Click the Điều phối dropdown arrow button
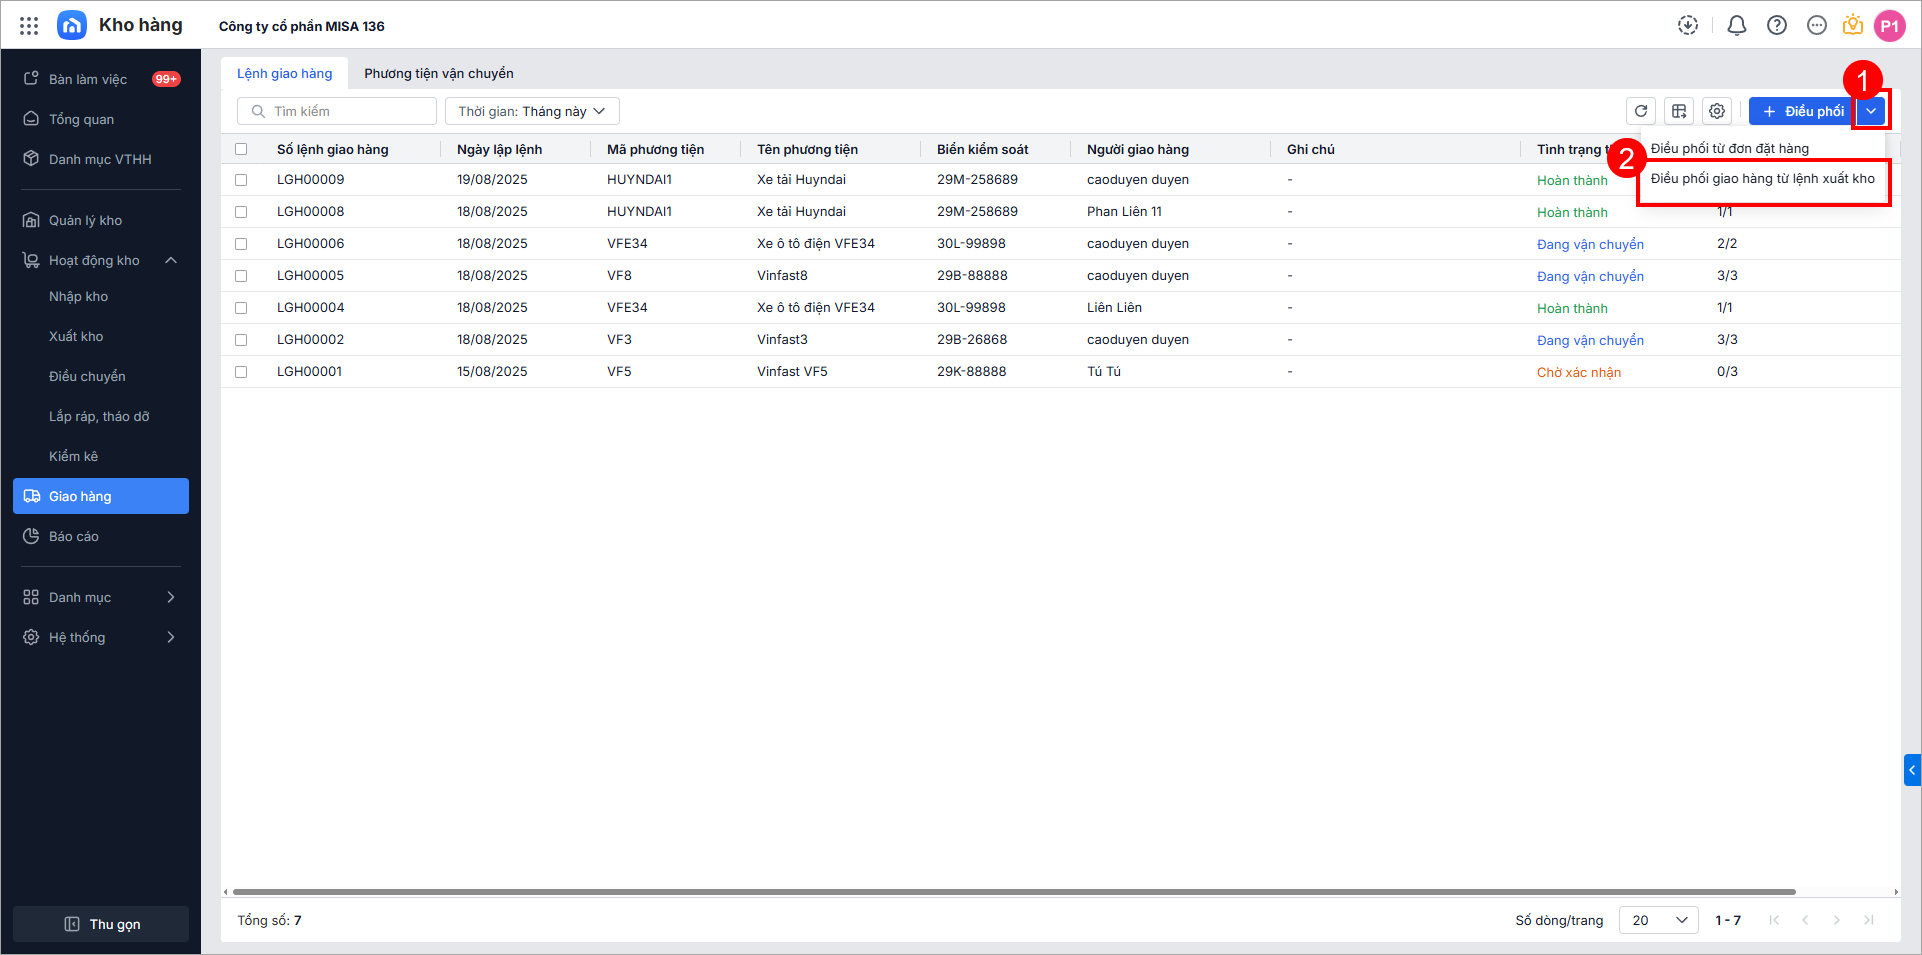The height and width of the screenshot is (955, 1922). pyautogui.click(x=1870, y=111)
